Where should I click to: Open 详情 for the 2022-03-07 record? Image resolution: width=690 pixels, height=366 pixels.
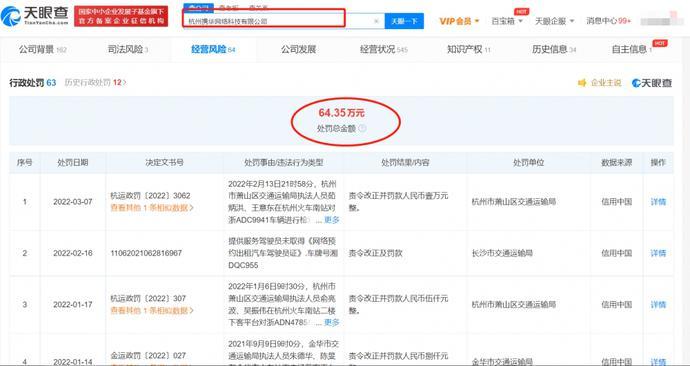point(658,202)
